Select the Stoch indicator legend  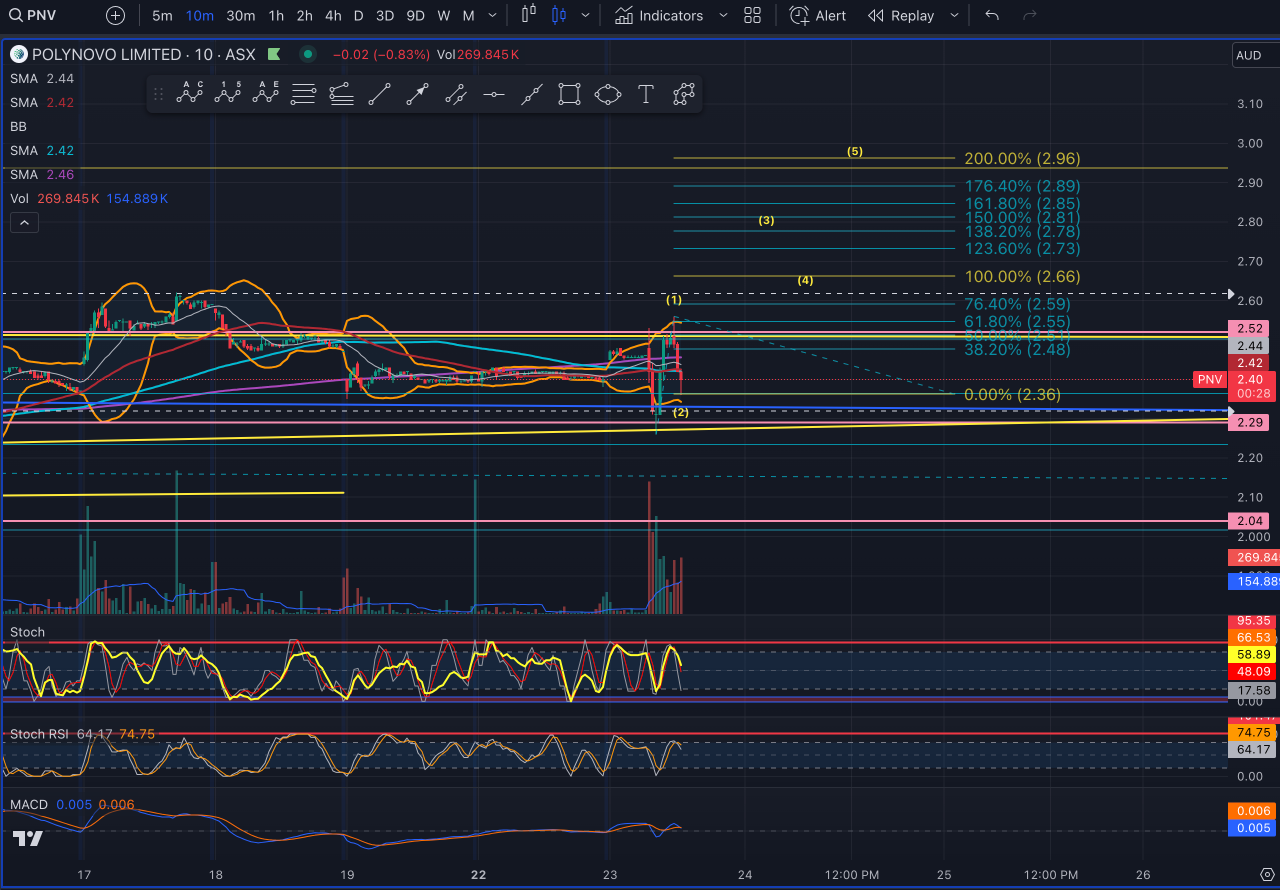(27, 632)
